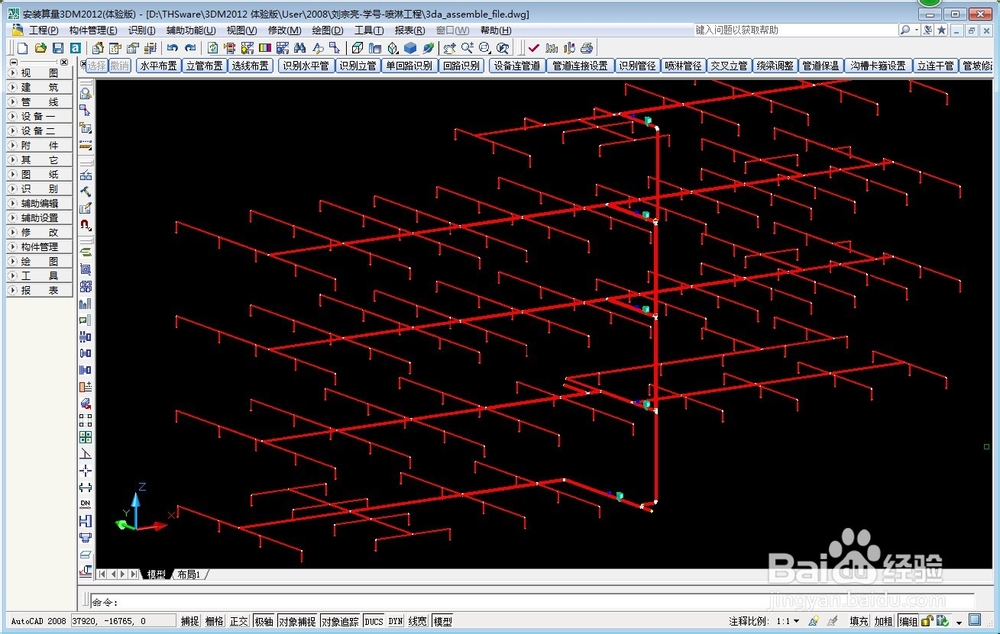1000x634 pixels.
Task: Expand the 视图 panel category
Action: click(40, 73)
